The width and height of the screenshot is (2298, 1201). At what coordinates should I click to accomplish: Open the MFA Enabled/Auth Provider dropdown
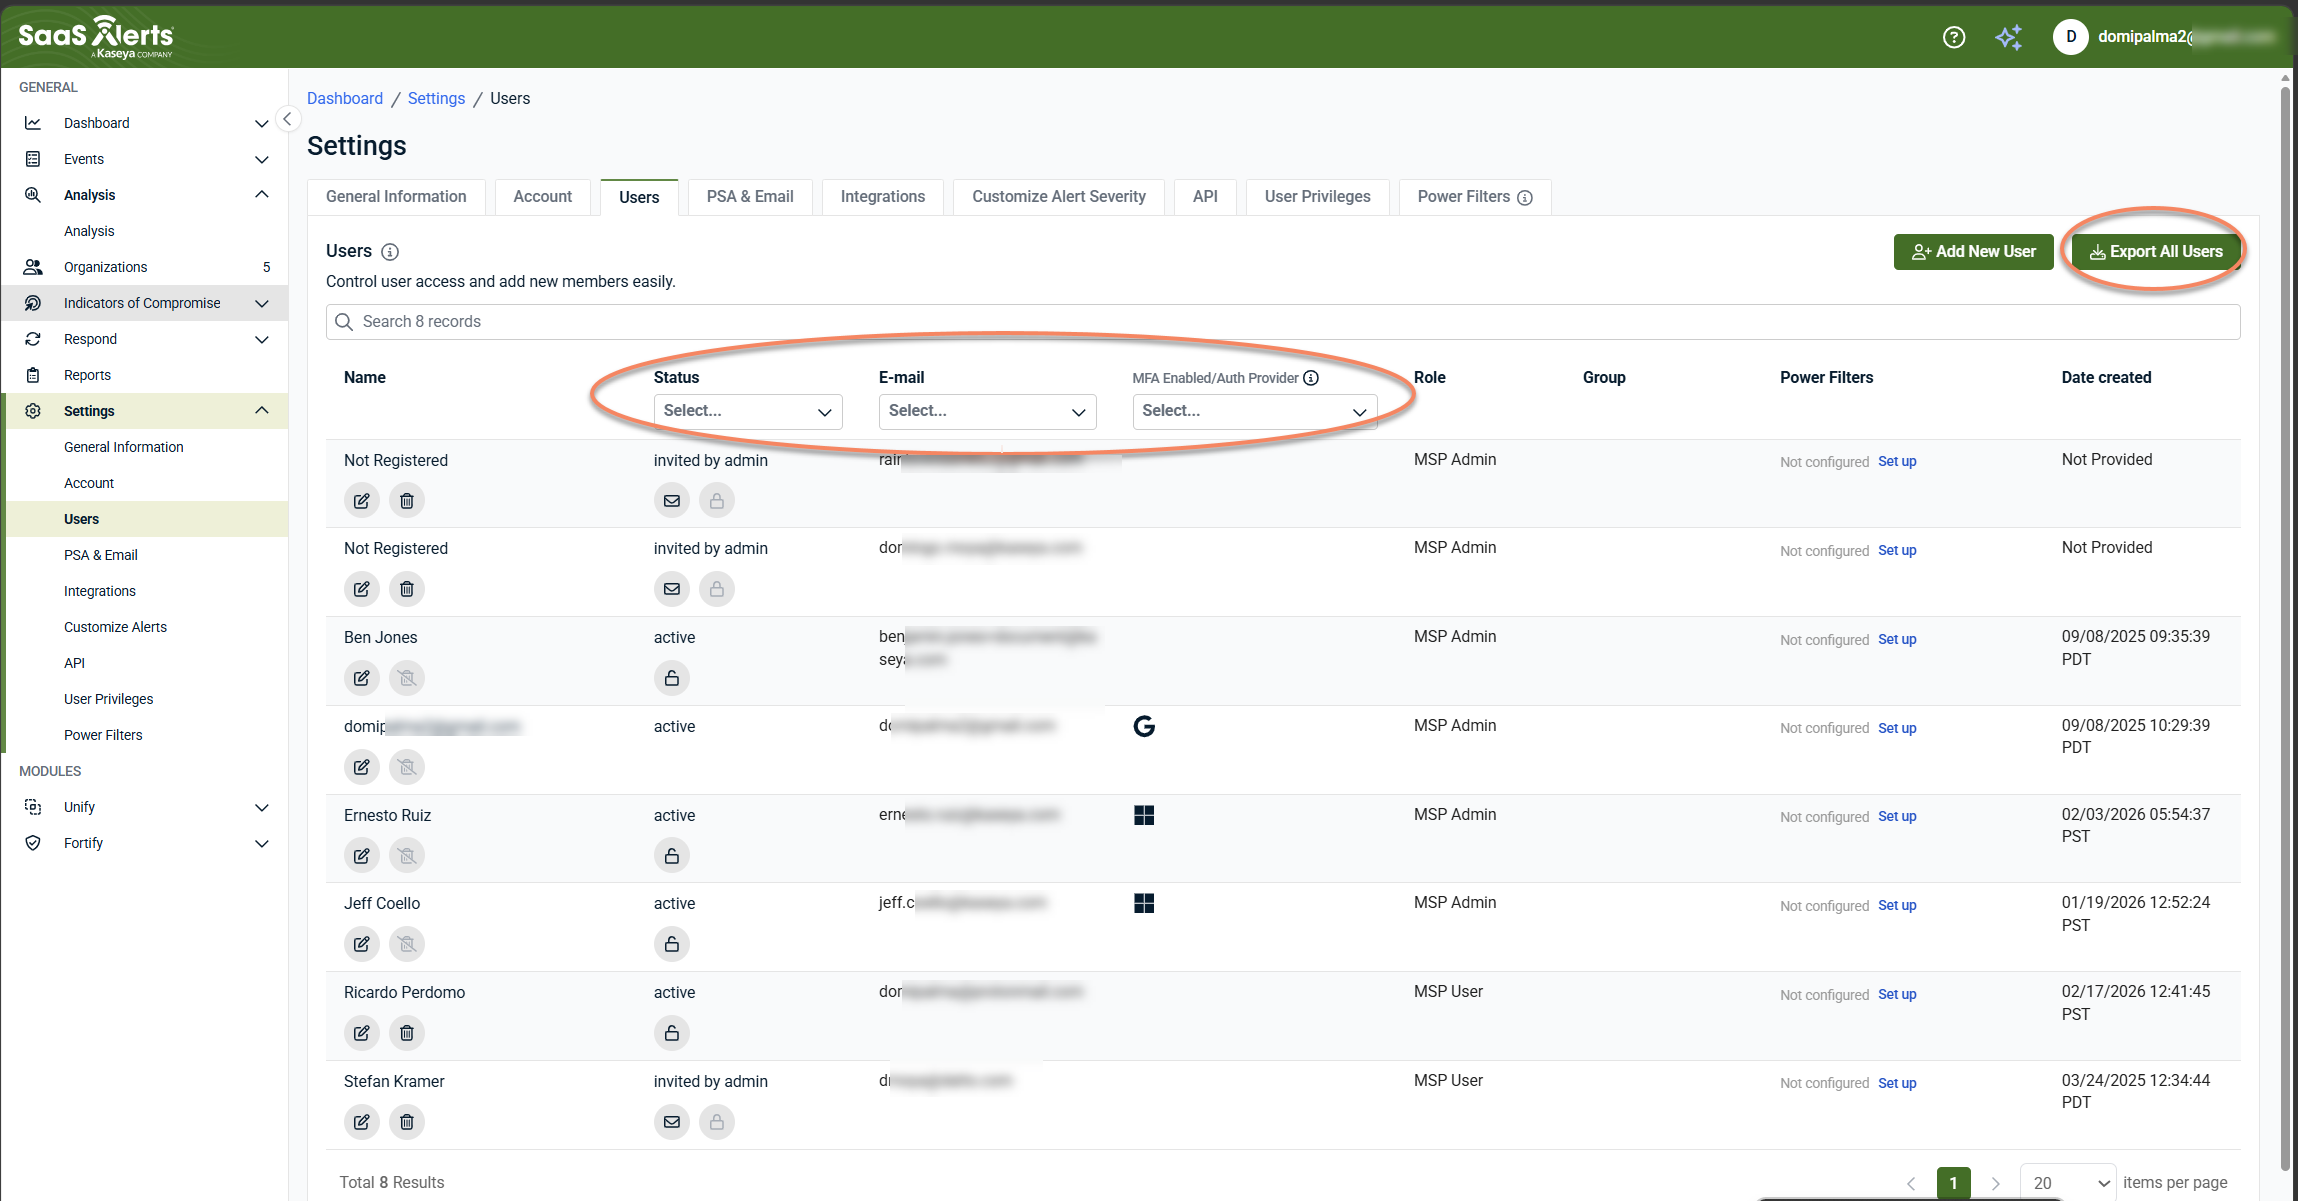[1254, 411]
